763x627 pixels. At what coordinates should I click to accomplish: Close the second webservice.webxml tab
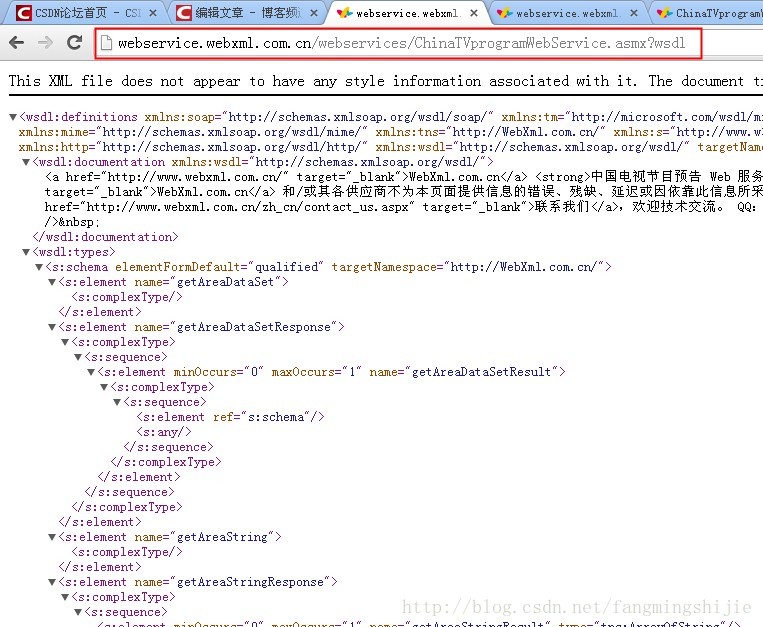(x=634, y=13)
